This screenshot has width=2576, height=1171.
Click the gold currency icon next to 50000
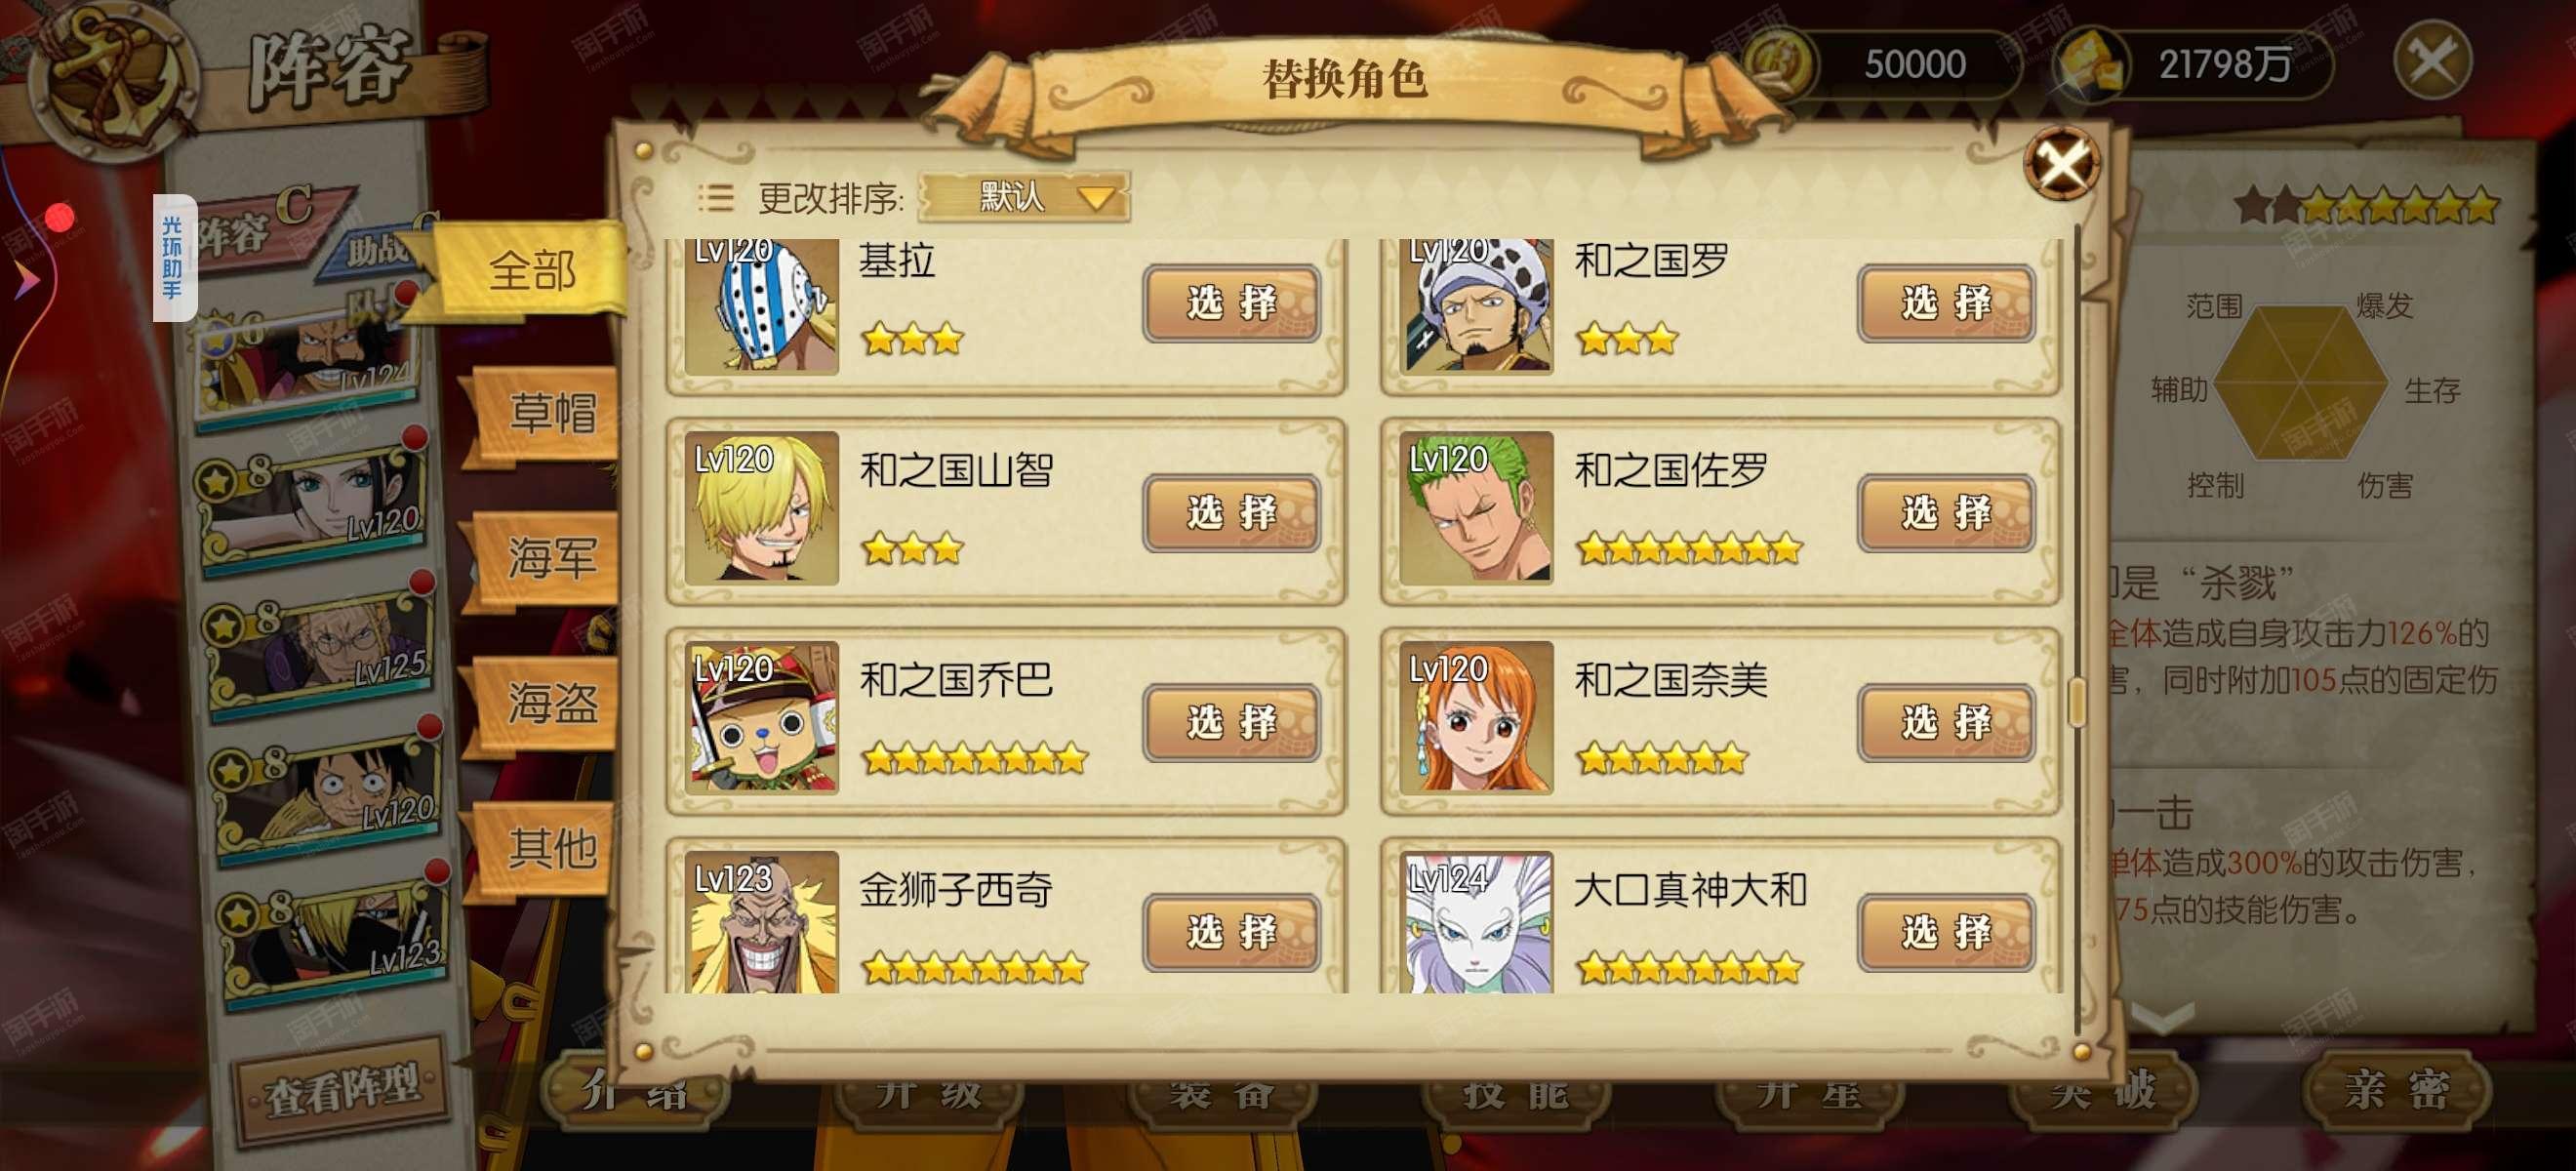click(1781, 61)
